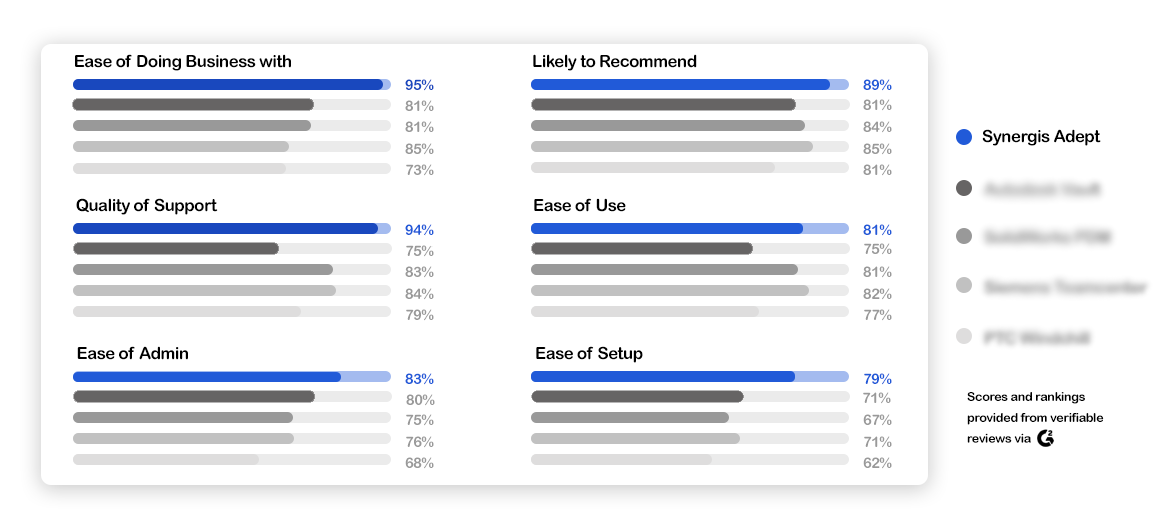Viewport: 1160px width, 532px height.
Task: Open the Ease of Admin heading
Action: (x=132, y=354)
